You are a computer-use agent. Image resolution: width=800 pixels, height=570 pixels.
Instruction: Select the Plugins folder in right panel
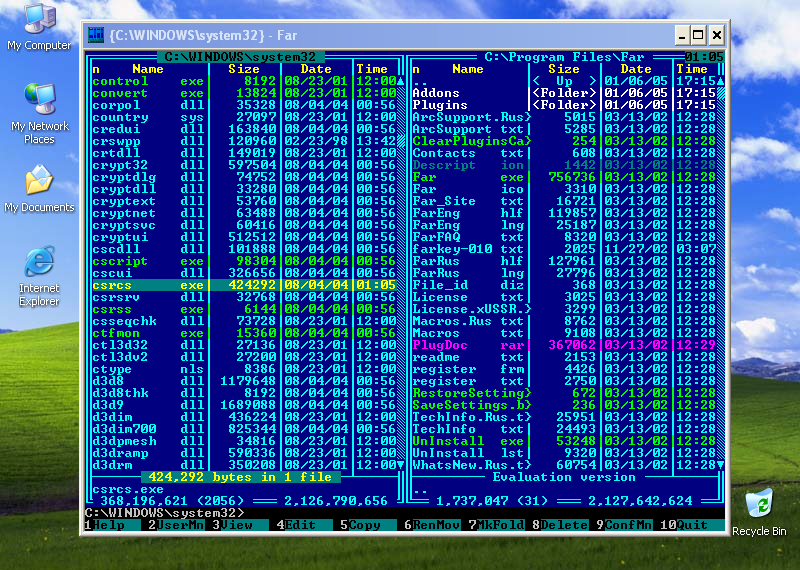pyautogui.click(x=564, y=105)
